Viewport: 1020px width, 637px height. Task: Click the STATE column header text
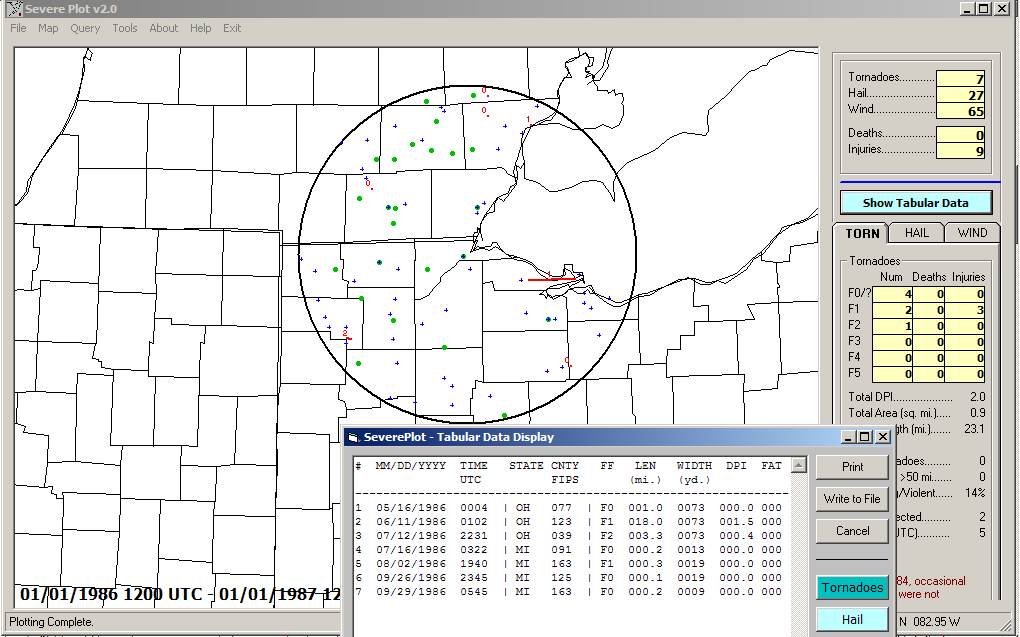526,466
